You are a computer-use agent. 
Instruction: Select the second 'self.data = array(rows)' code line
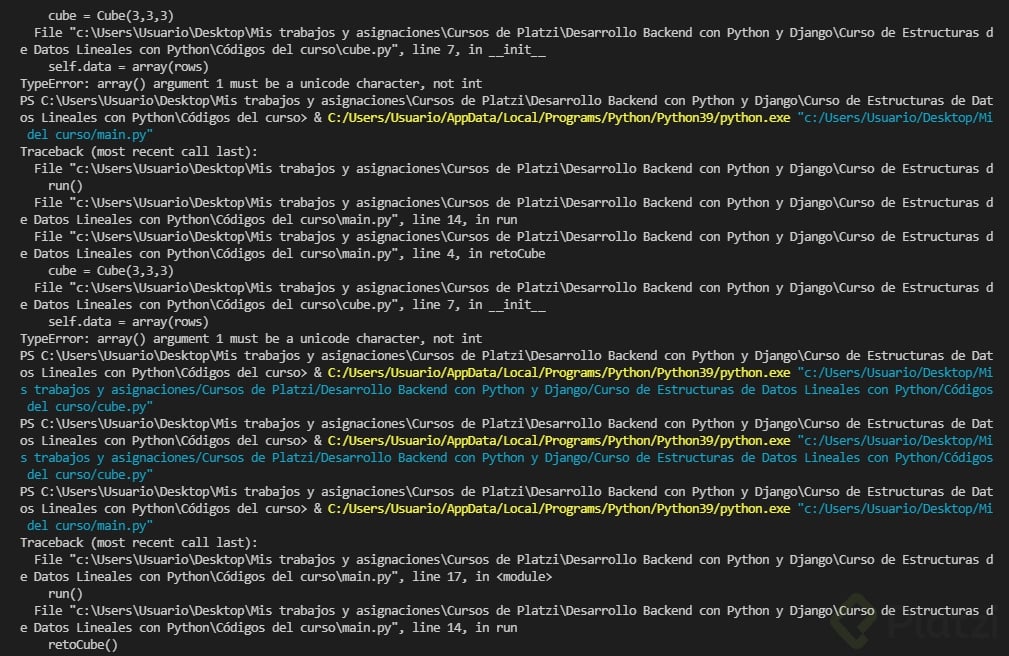128,321
